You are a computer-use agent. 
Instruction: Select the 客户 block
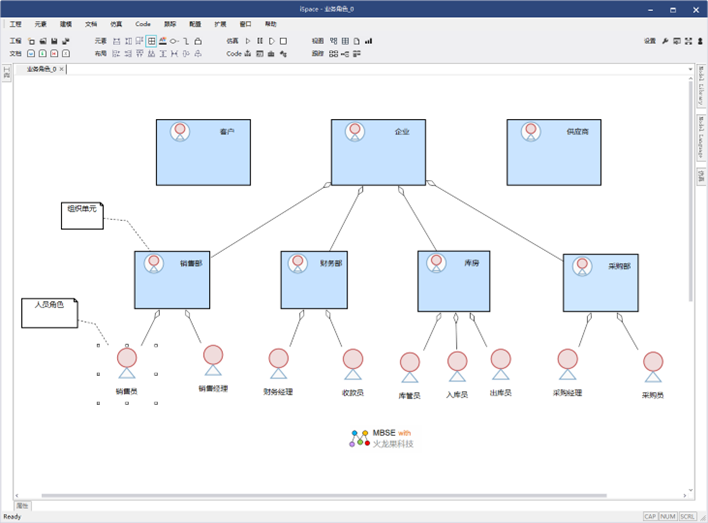click(203, 152)
